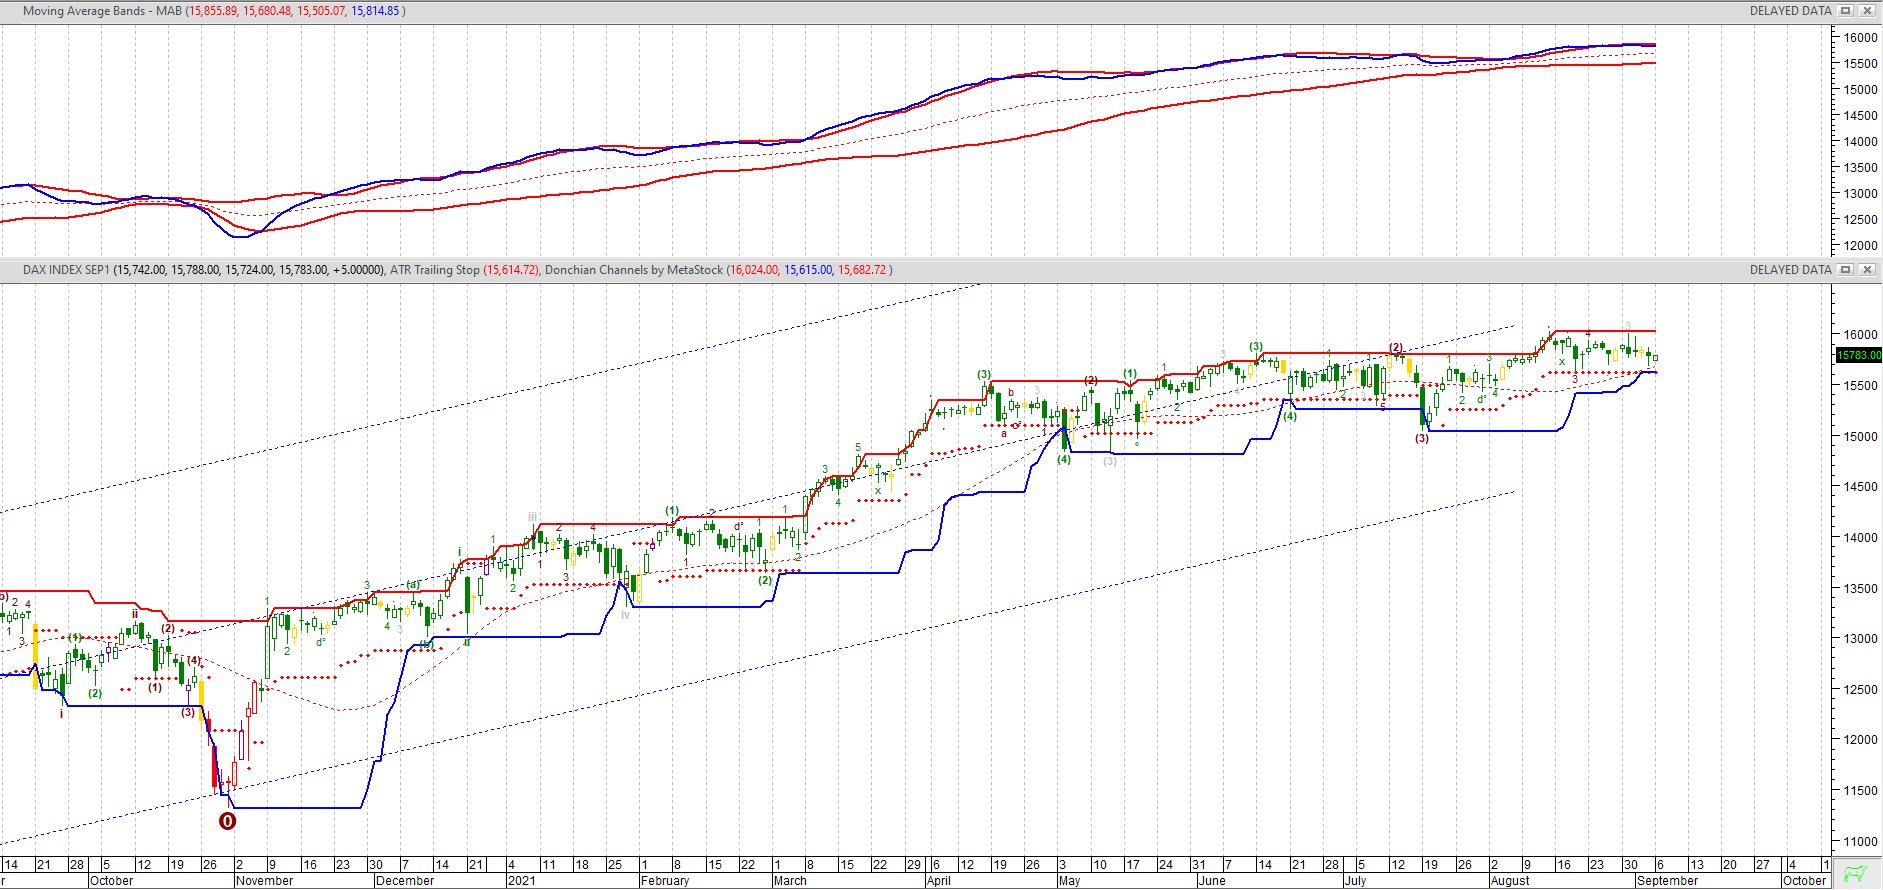Click DELAYED DATA label in lower pane
The image size is (1883, 890).
[x=1790, y=270]
